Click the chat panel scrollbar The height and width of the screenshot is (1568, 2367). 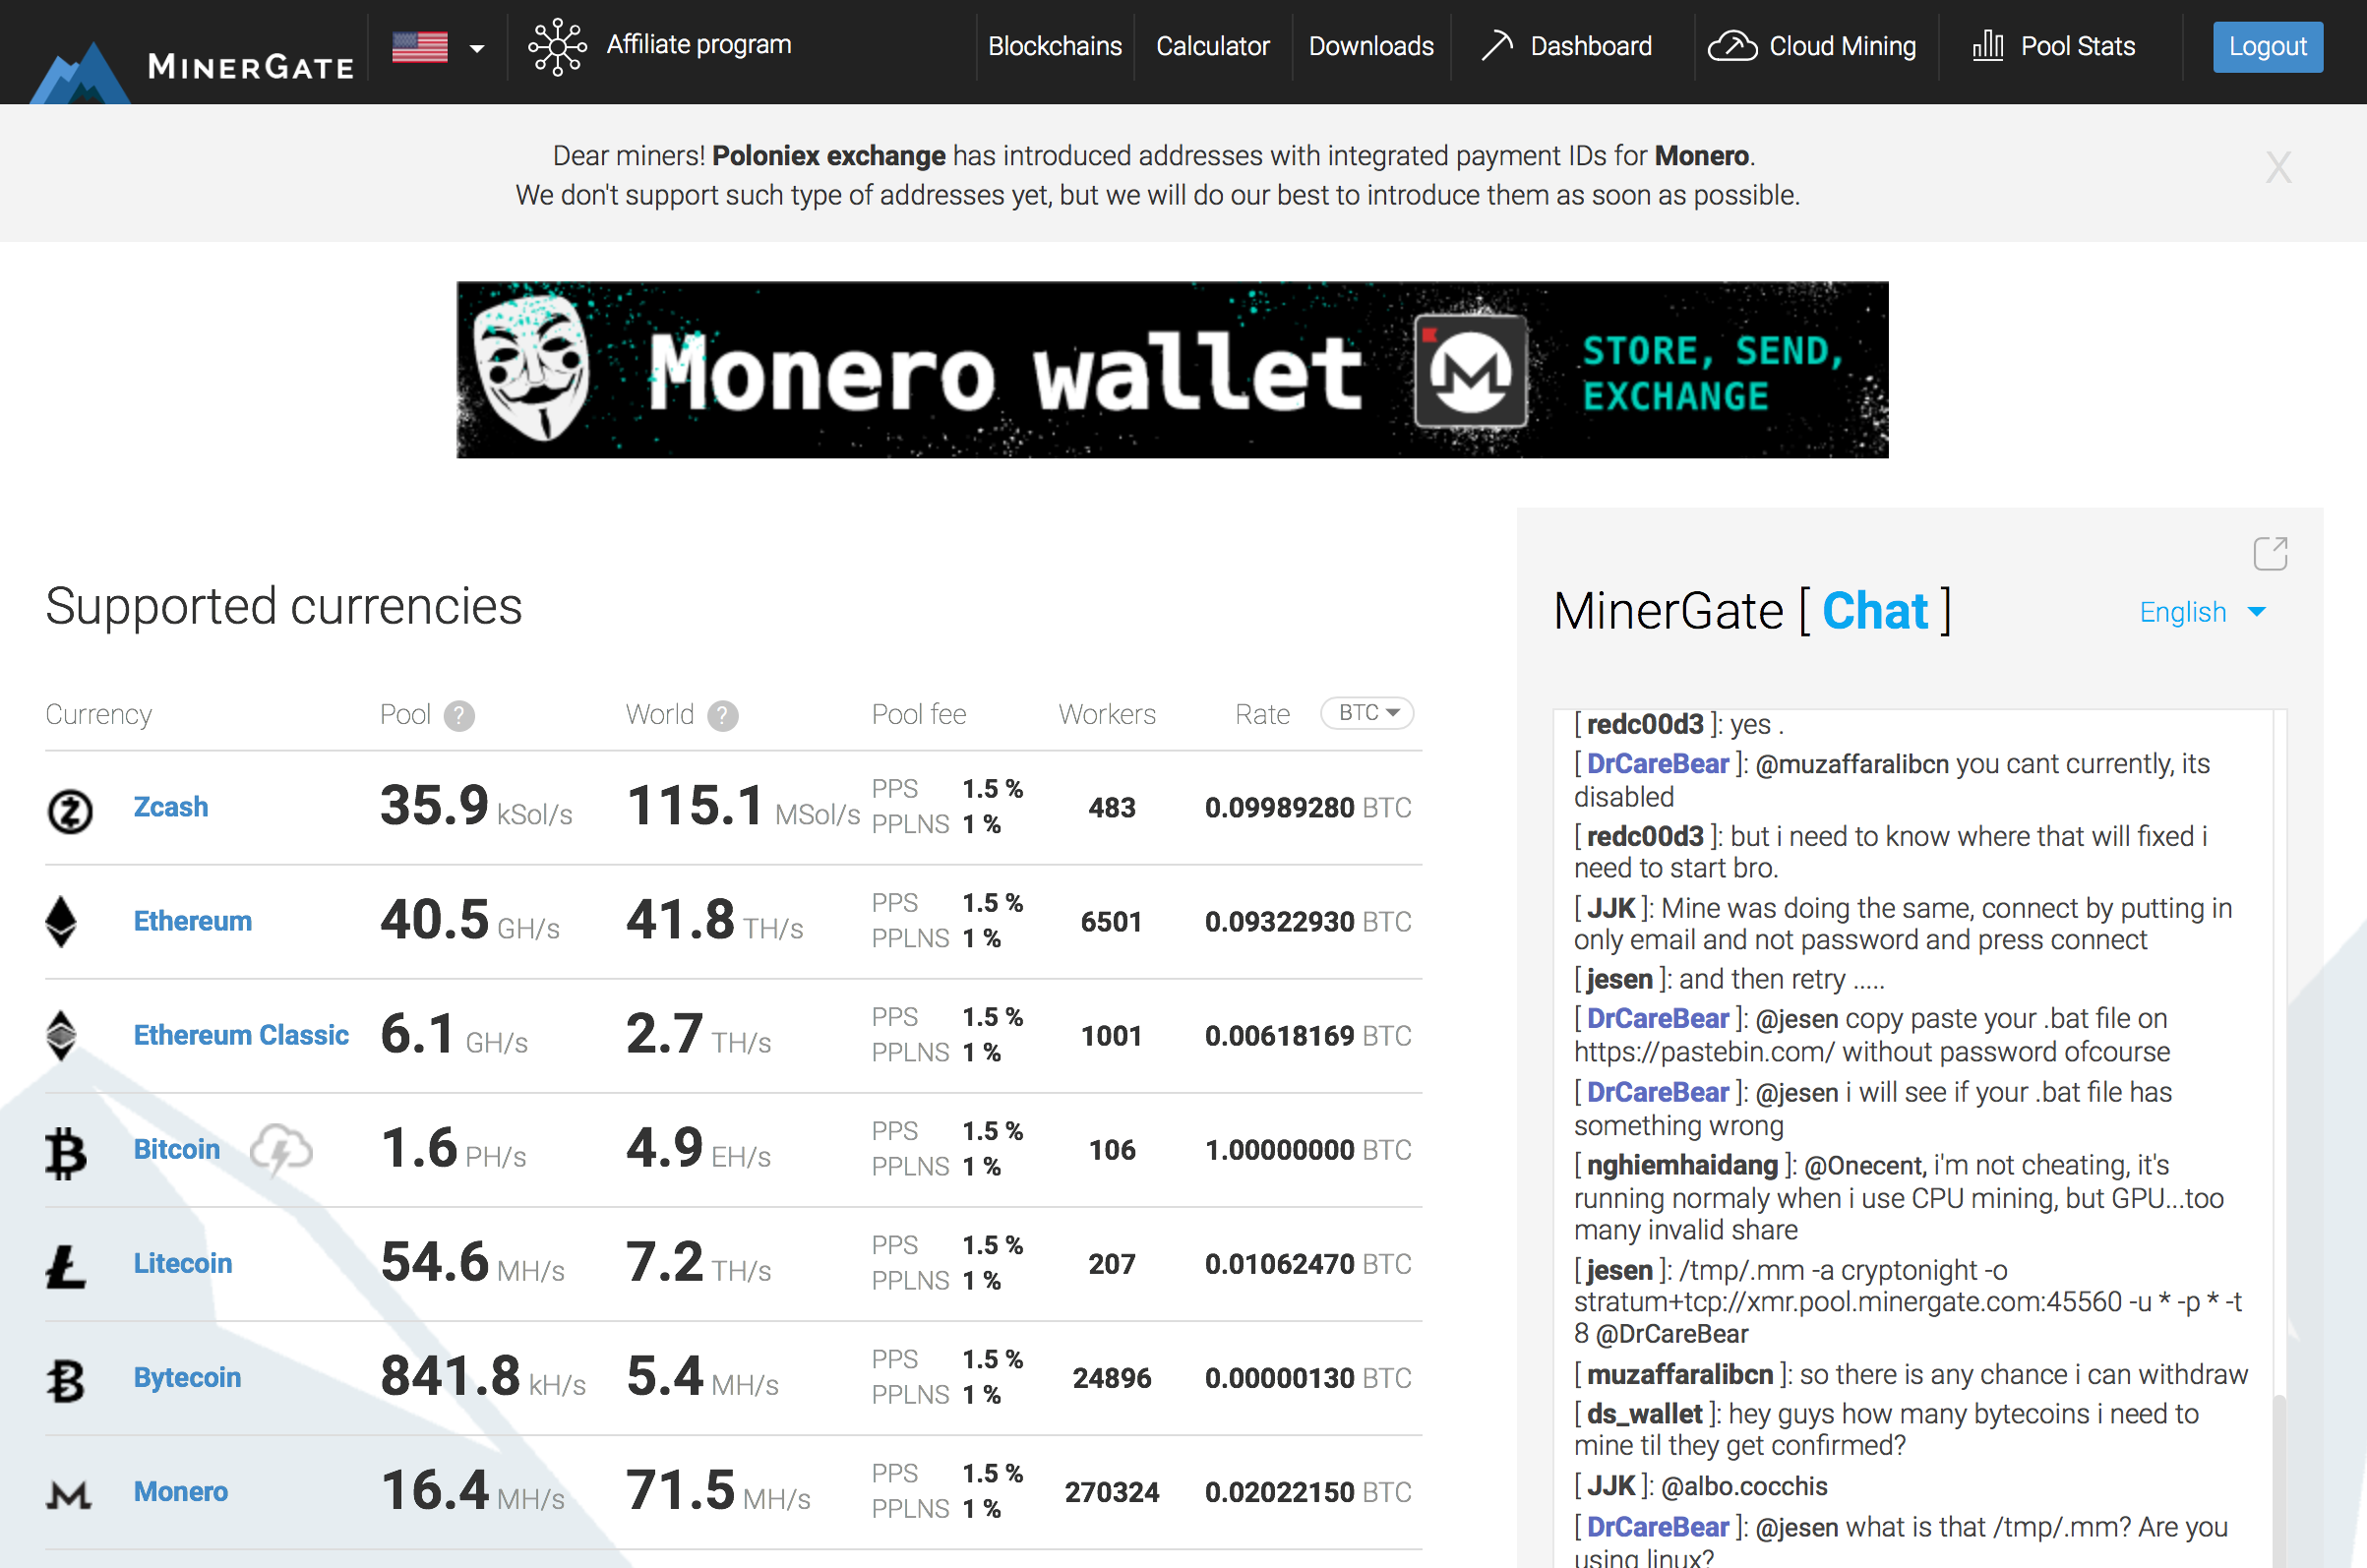pyautogui.click(x=2279, y=1480)
